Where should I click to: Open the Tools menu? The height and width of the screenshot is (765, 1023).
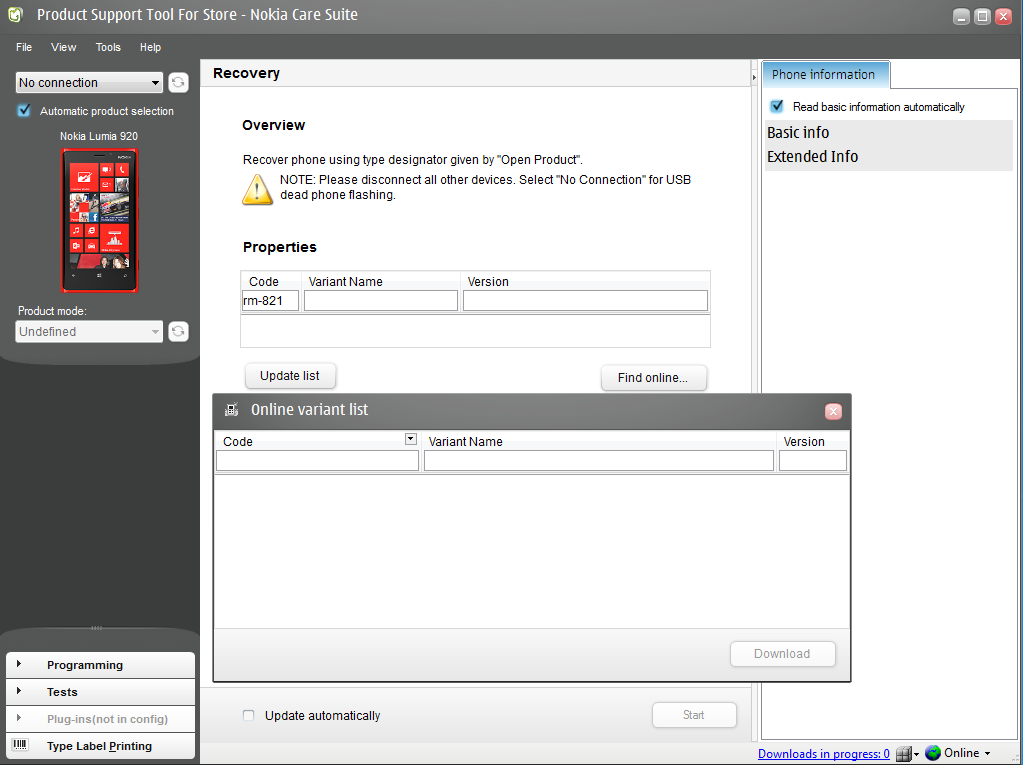(108, 47)
